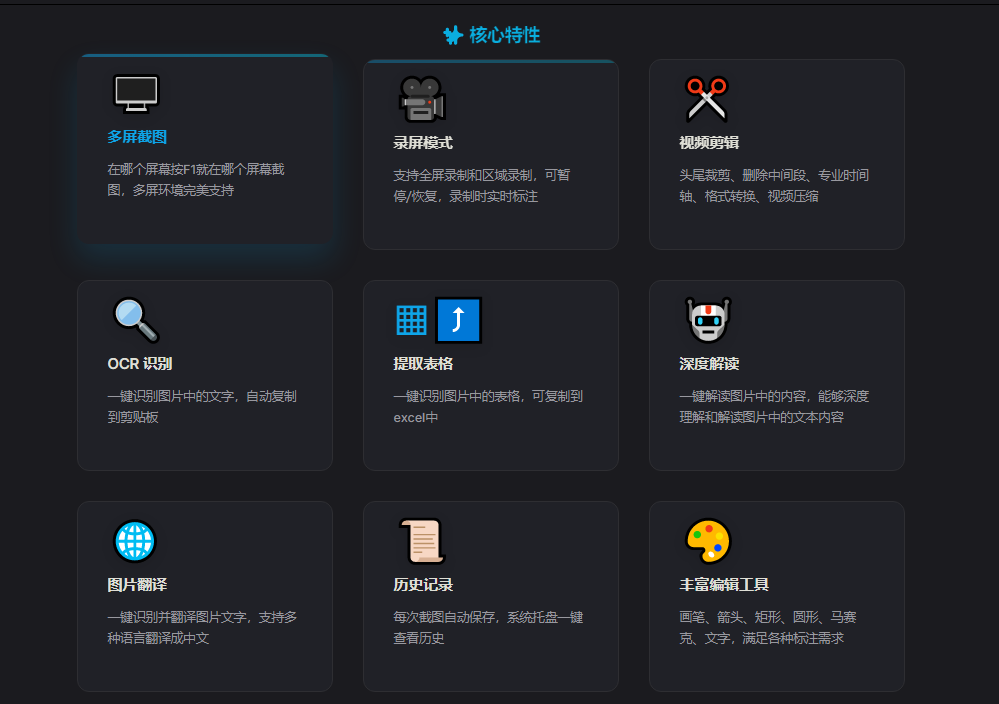Open the 提取表格 feature card

point(490,375)
